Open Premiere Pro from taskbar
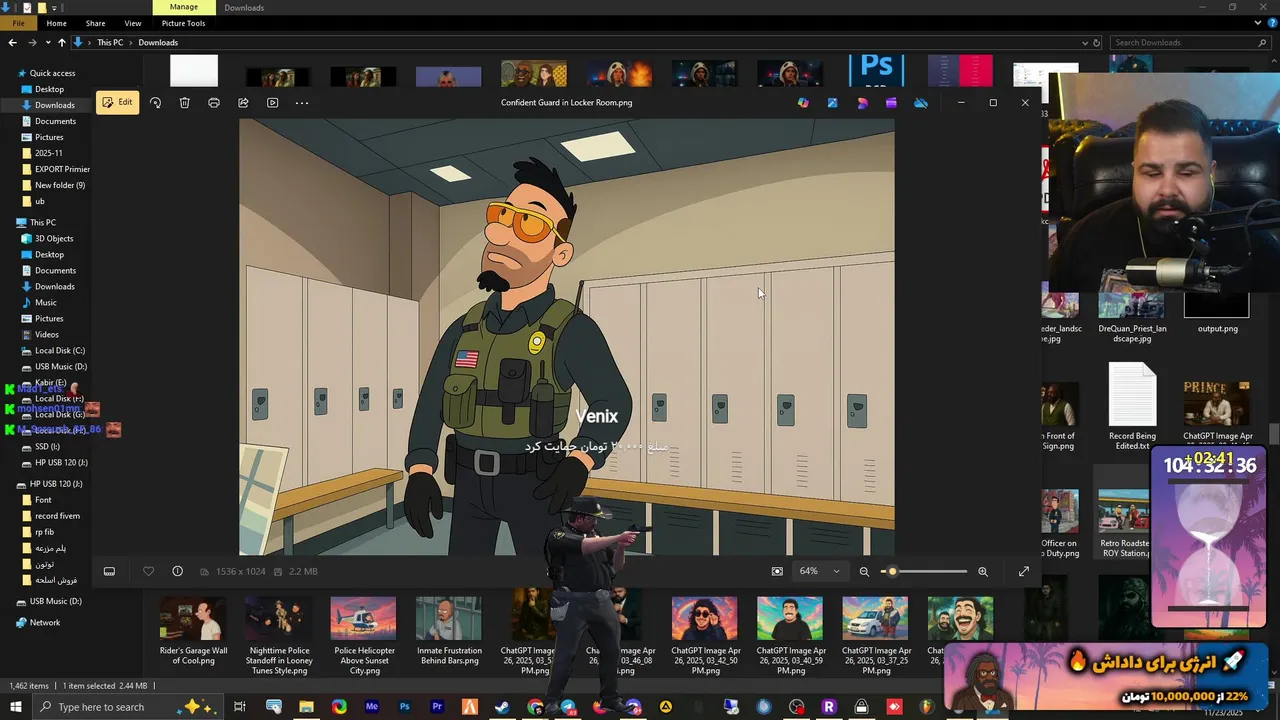Image resolution: width=1280 pixels, height=720 pixels. pyautogui.click(x=437, y=707)
